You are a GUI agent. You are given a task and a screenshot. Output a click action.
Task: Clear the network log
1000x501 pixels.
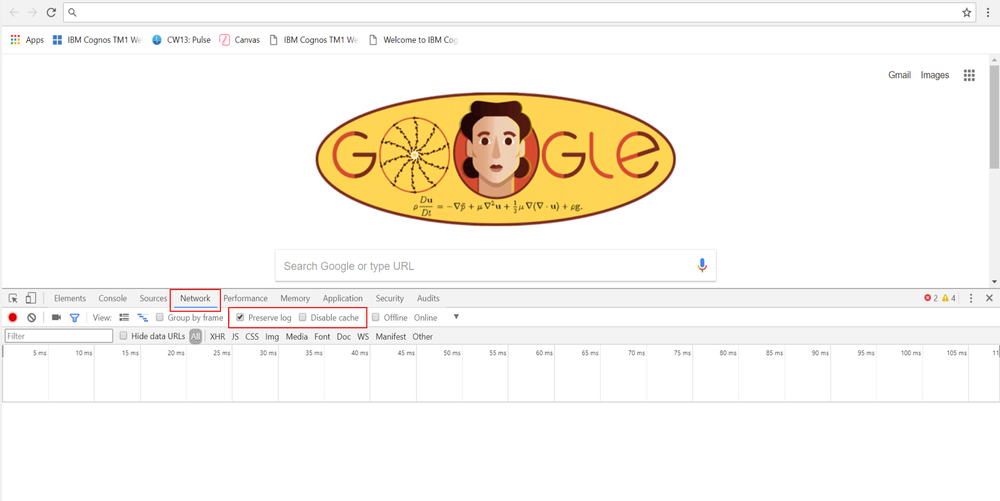click(32, 318)
